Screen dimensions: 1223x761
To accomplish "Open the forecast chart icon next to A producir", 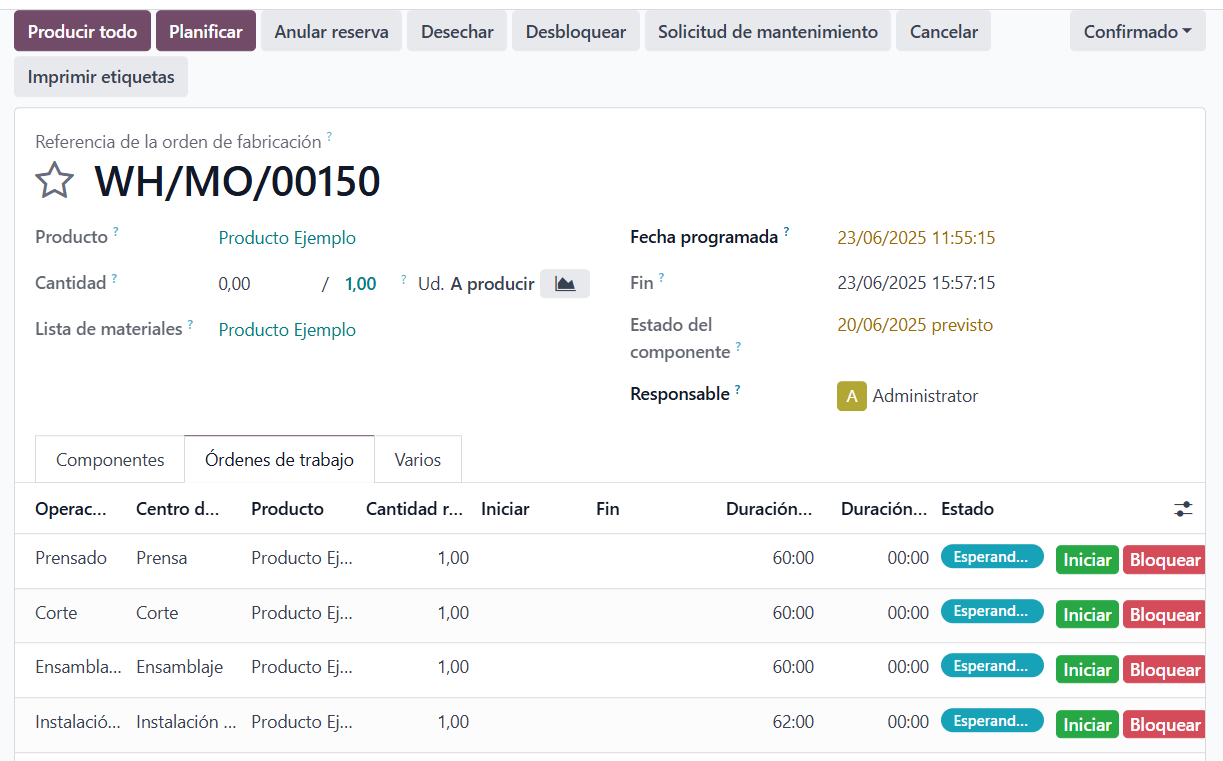I will coord(565,284).
